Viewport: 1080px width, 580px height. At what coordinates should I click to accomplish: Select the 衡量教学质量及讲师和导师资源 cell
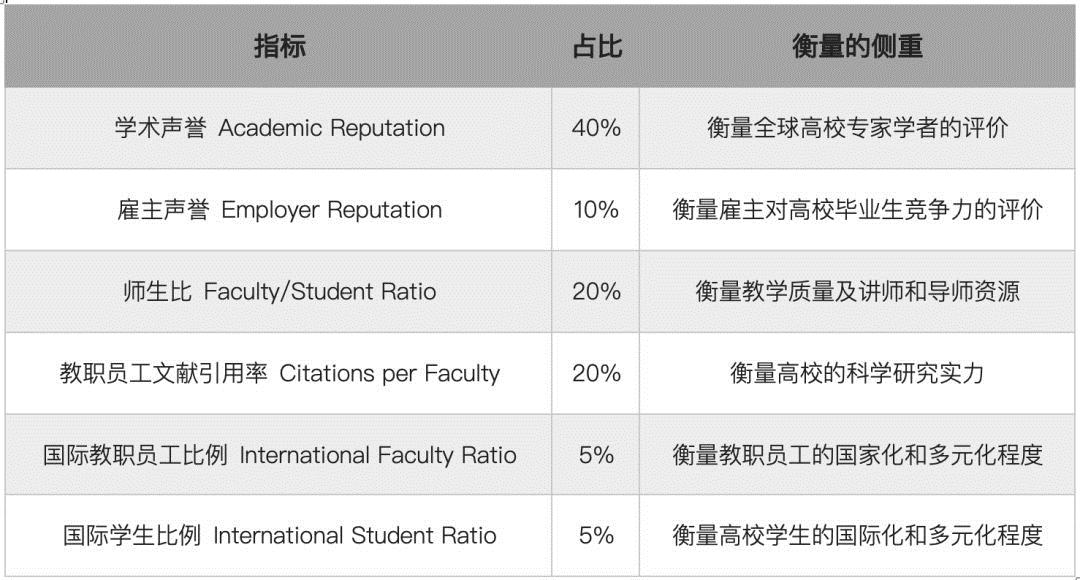pos(857,292)
